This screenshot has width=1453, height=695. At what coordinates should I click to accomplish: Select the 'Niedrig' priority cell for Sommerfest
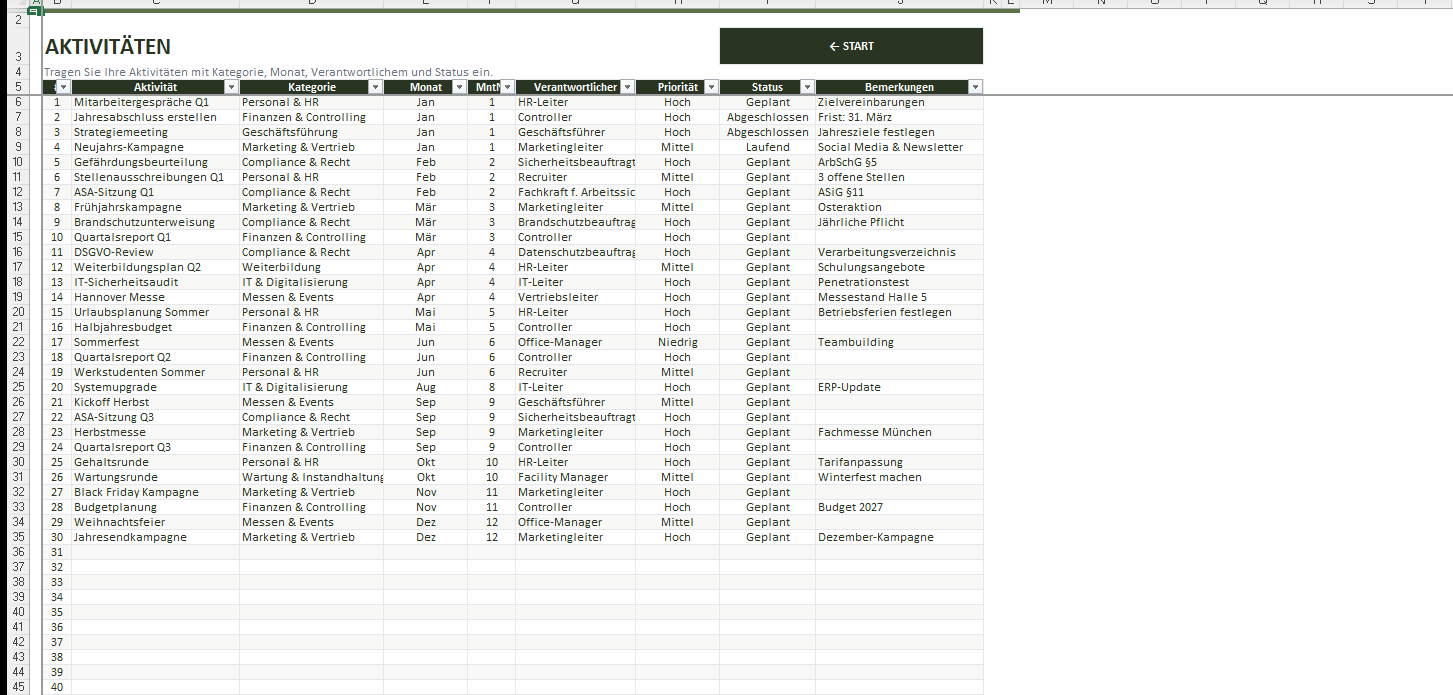(x=677, y=342)
